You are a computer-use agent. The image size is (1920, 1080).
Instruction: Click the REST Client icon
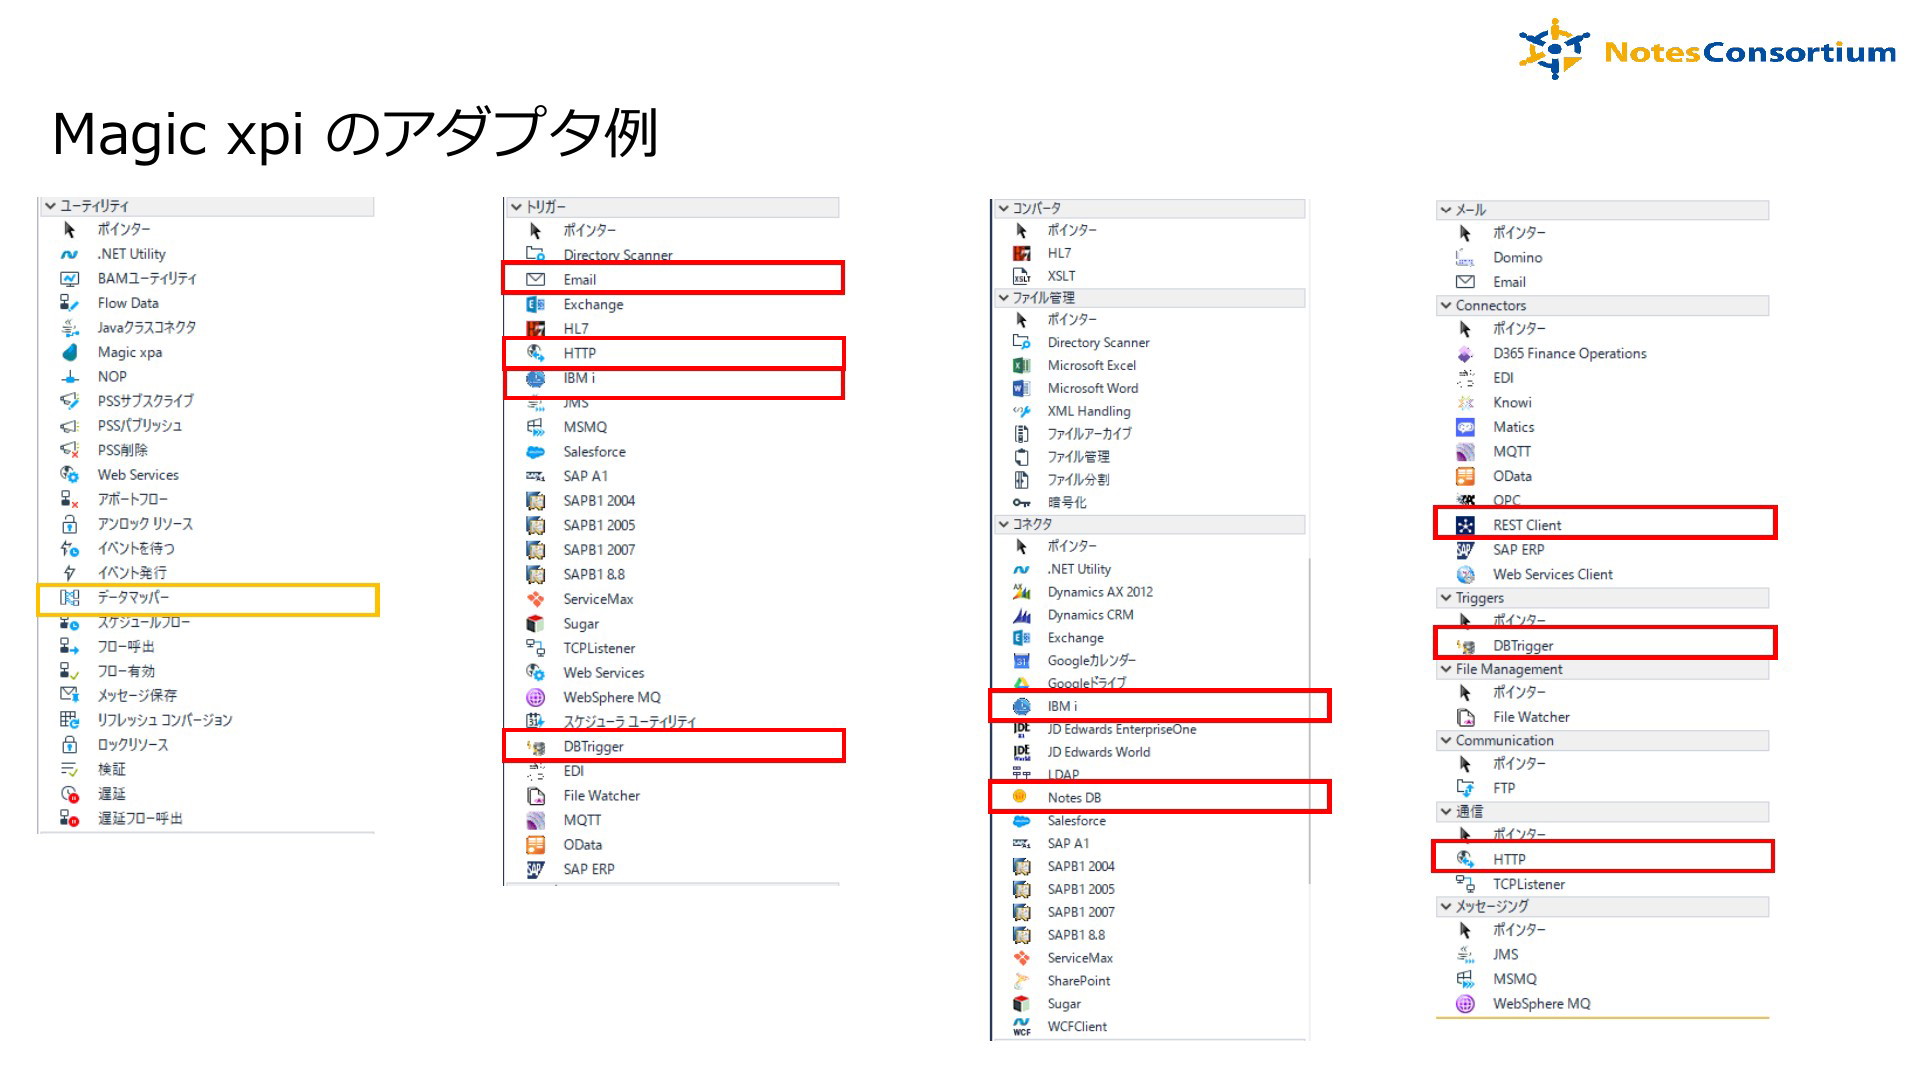click(x=1465, y=525)
